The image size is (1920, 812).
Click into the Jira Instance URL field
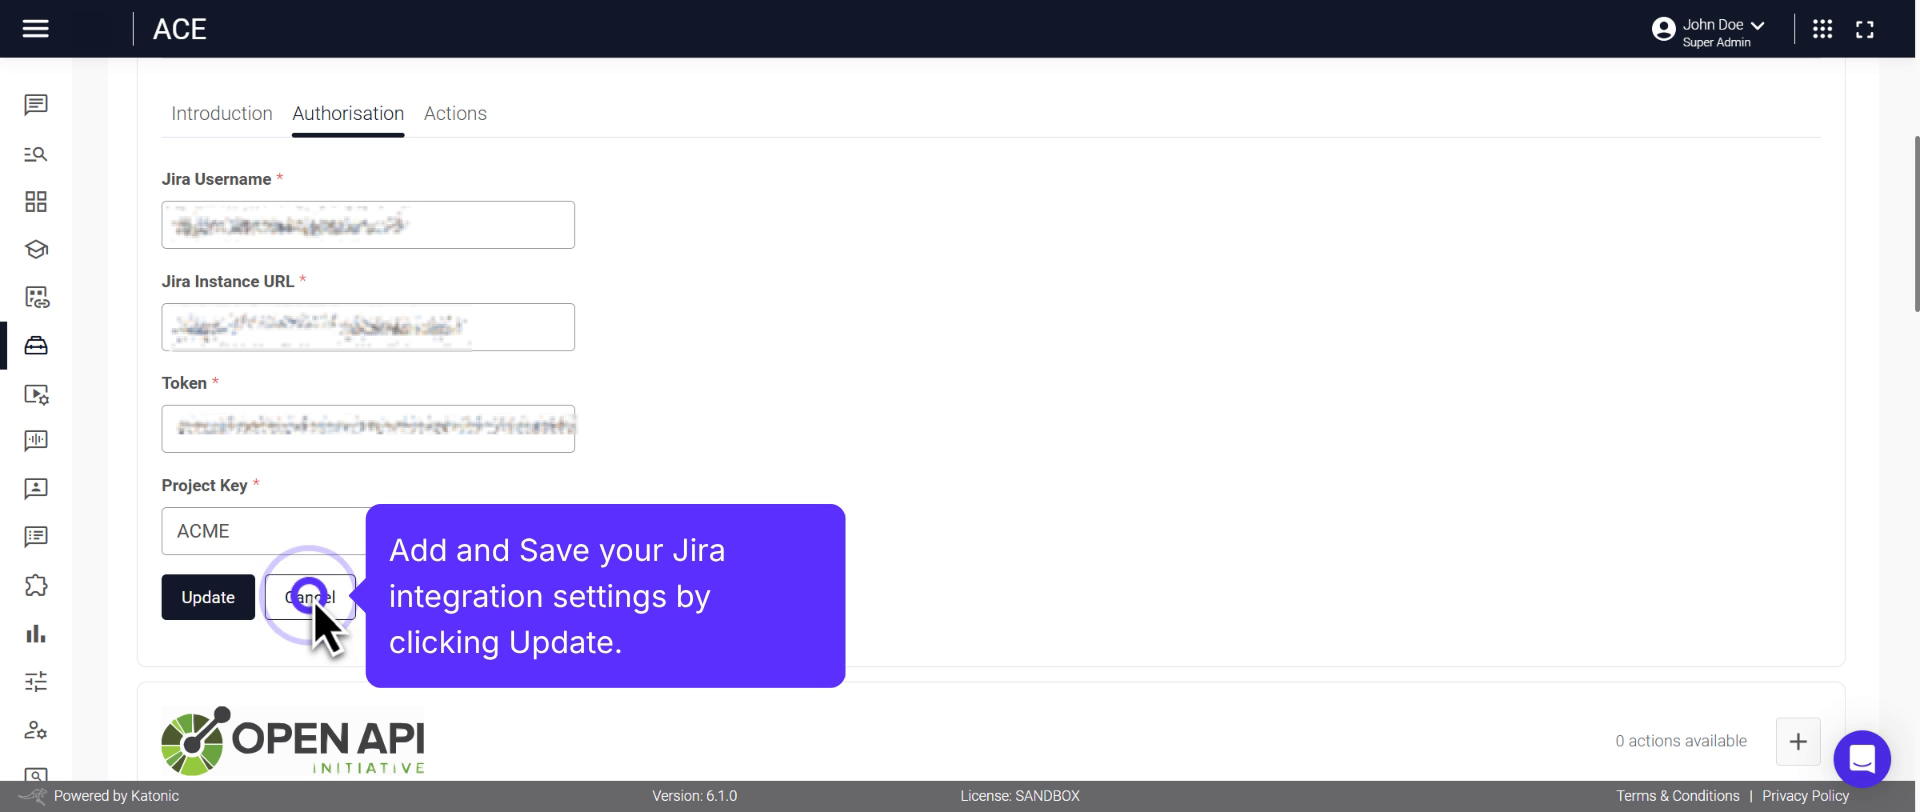pos(368,327)
